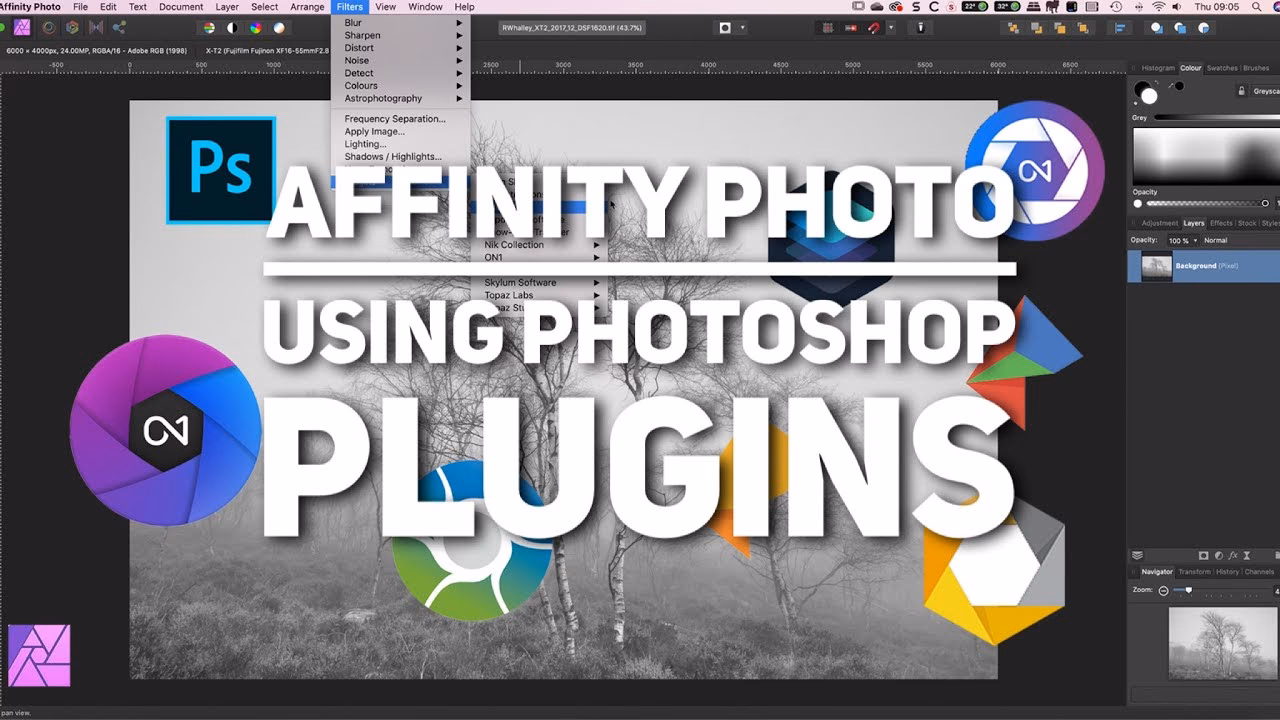Click the Auto Contrast icon in toolbar
Viewport: 1280px width, 720px height.
pos(231,28)
